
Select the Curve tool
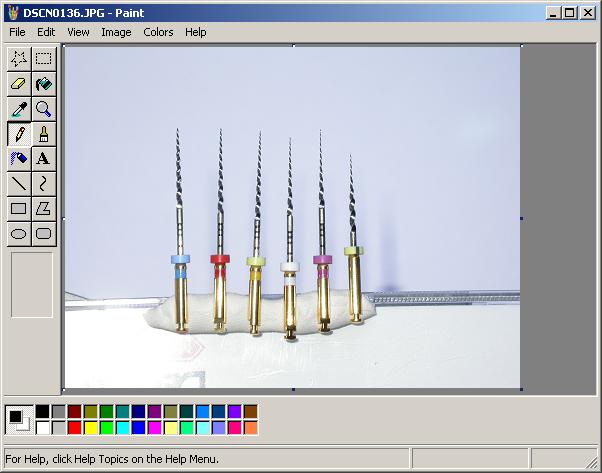click(44, 184)
